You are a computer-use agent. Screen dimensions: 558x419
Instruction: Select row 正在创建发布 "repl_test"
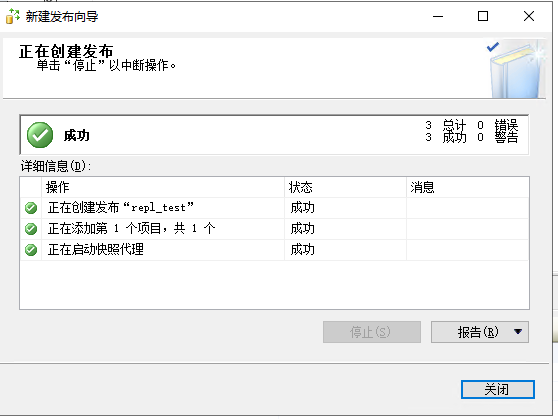click(x=274, y=208)
